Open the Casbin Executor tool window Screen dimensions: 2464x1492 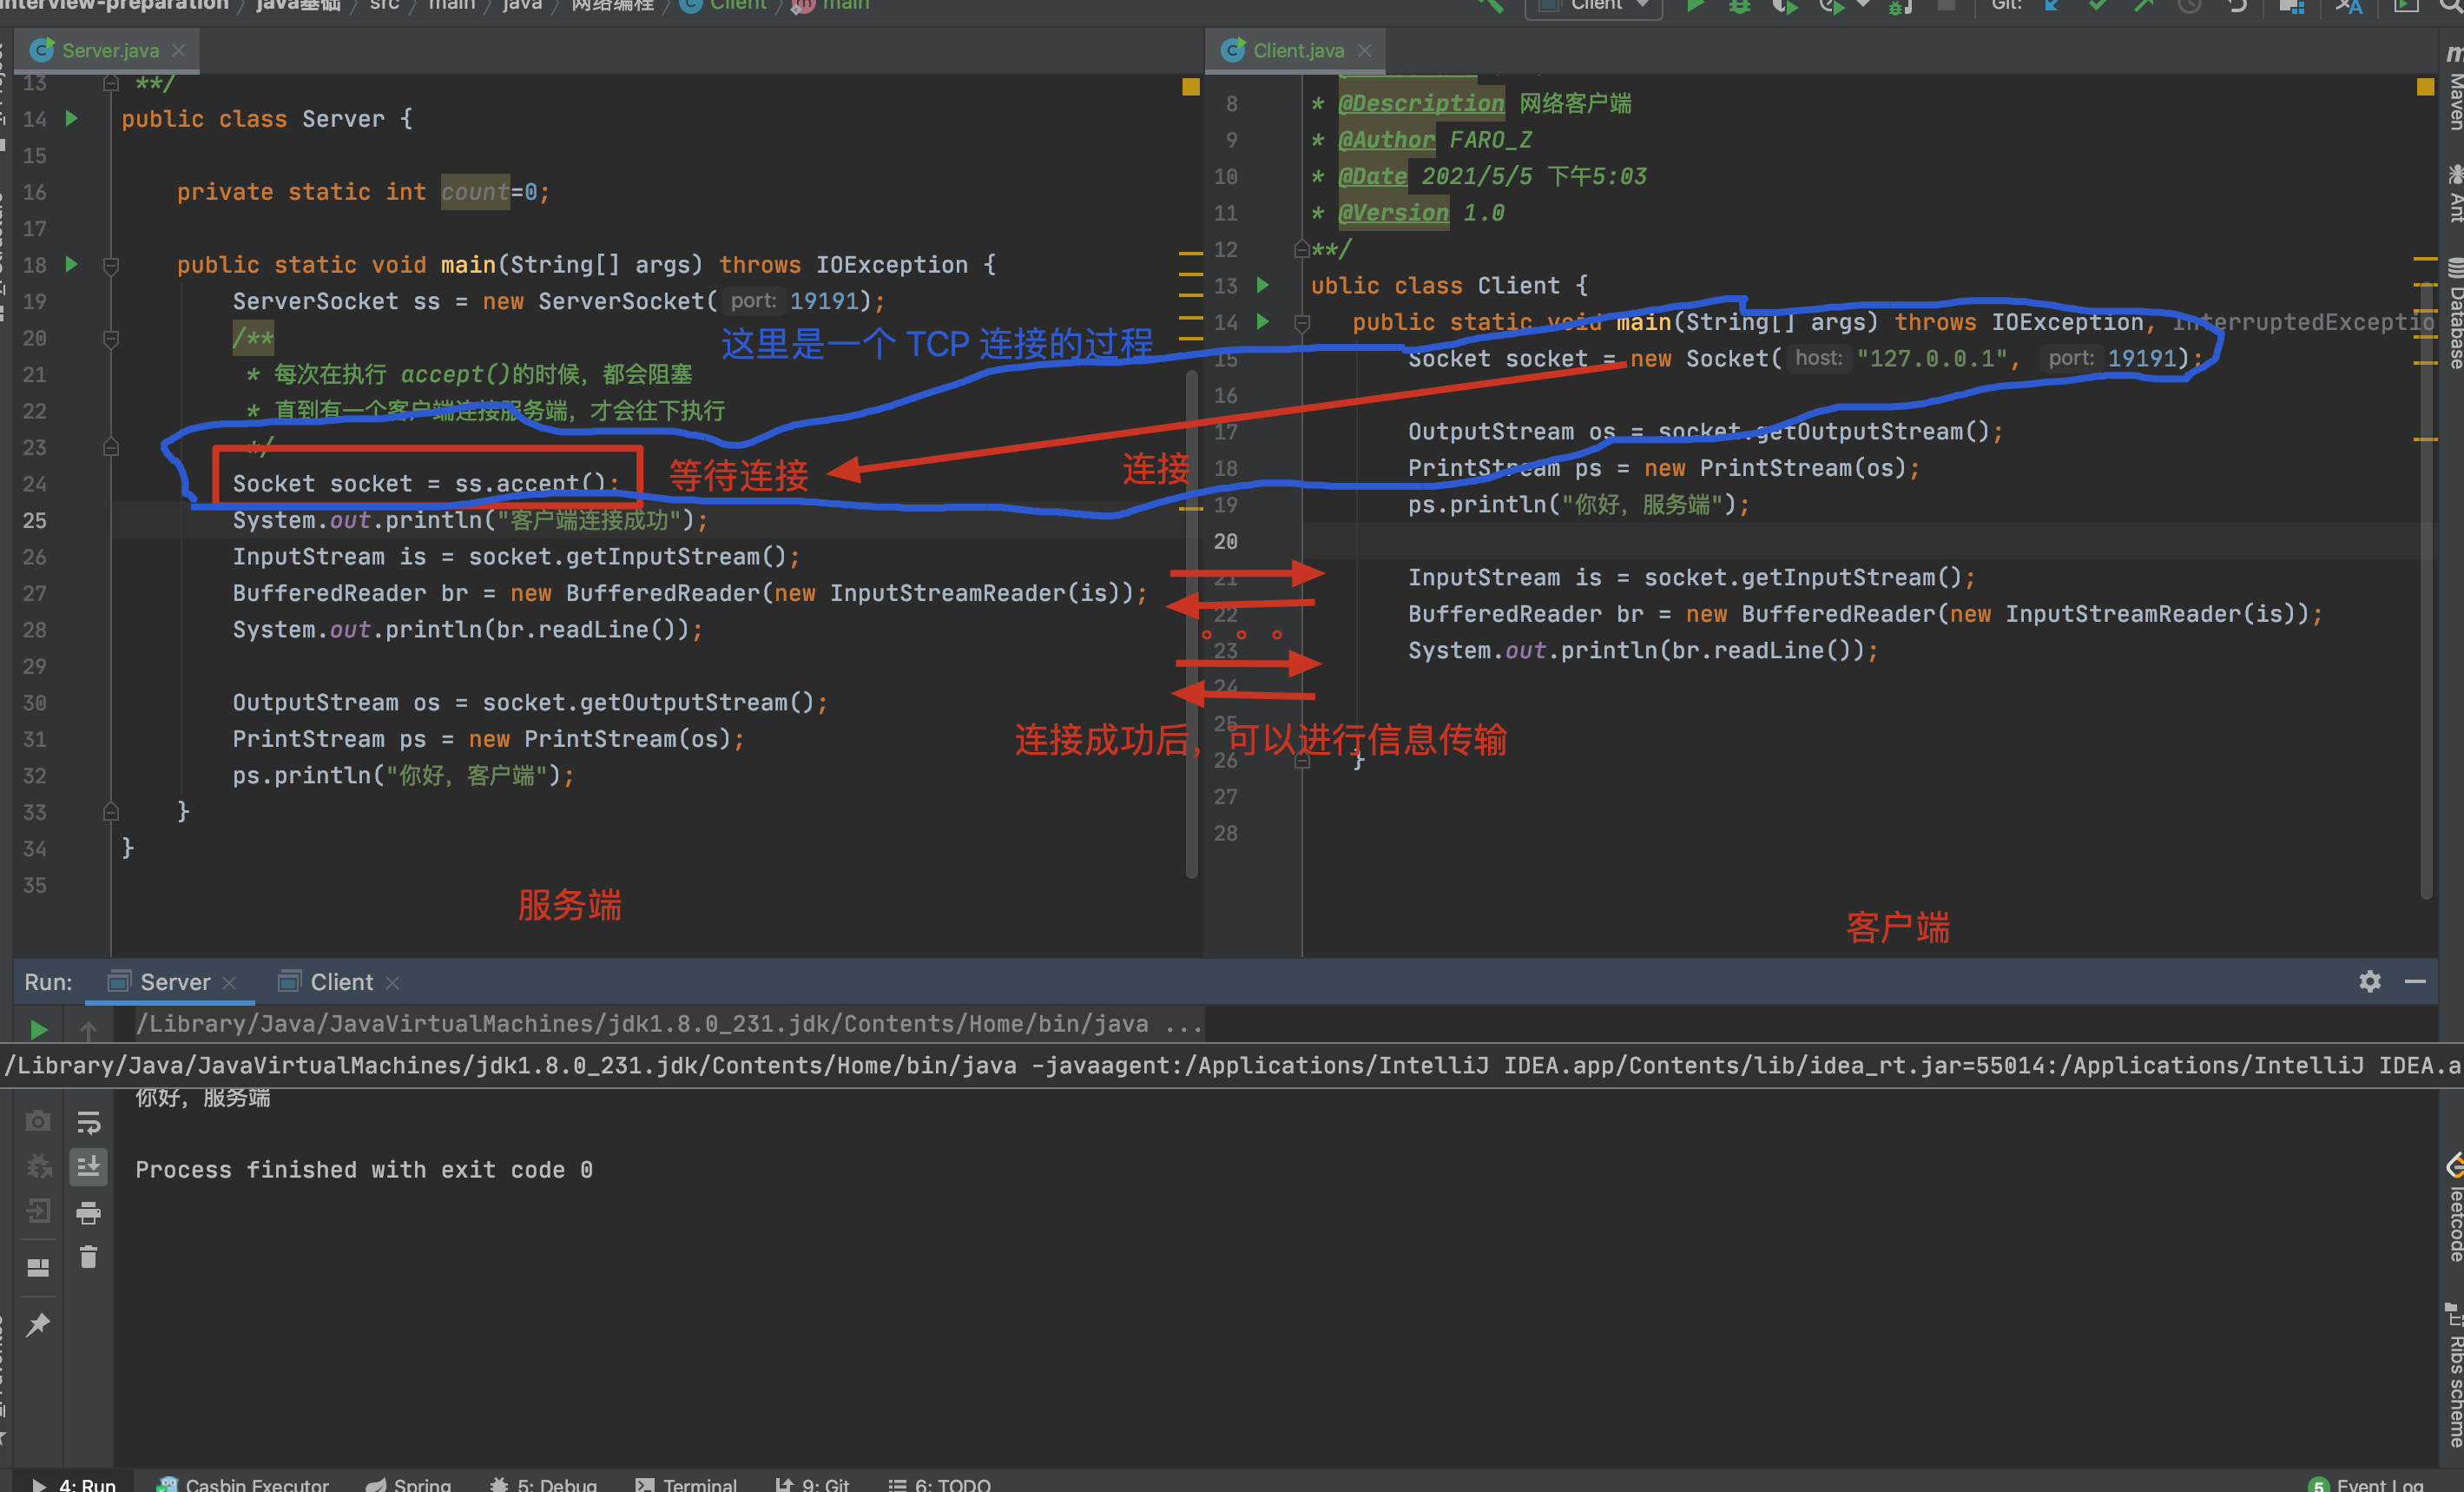point(243,1484)
